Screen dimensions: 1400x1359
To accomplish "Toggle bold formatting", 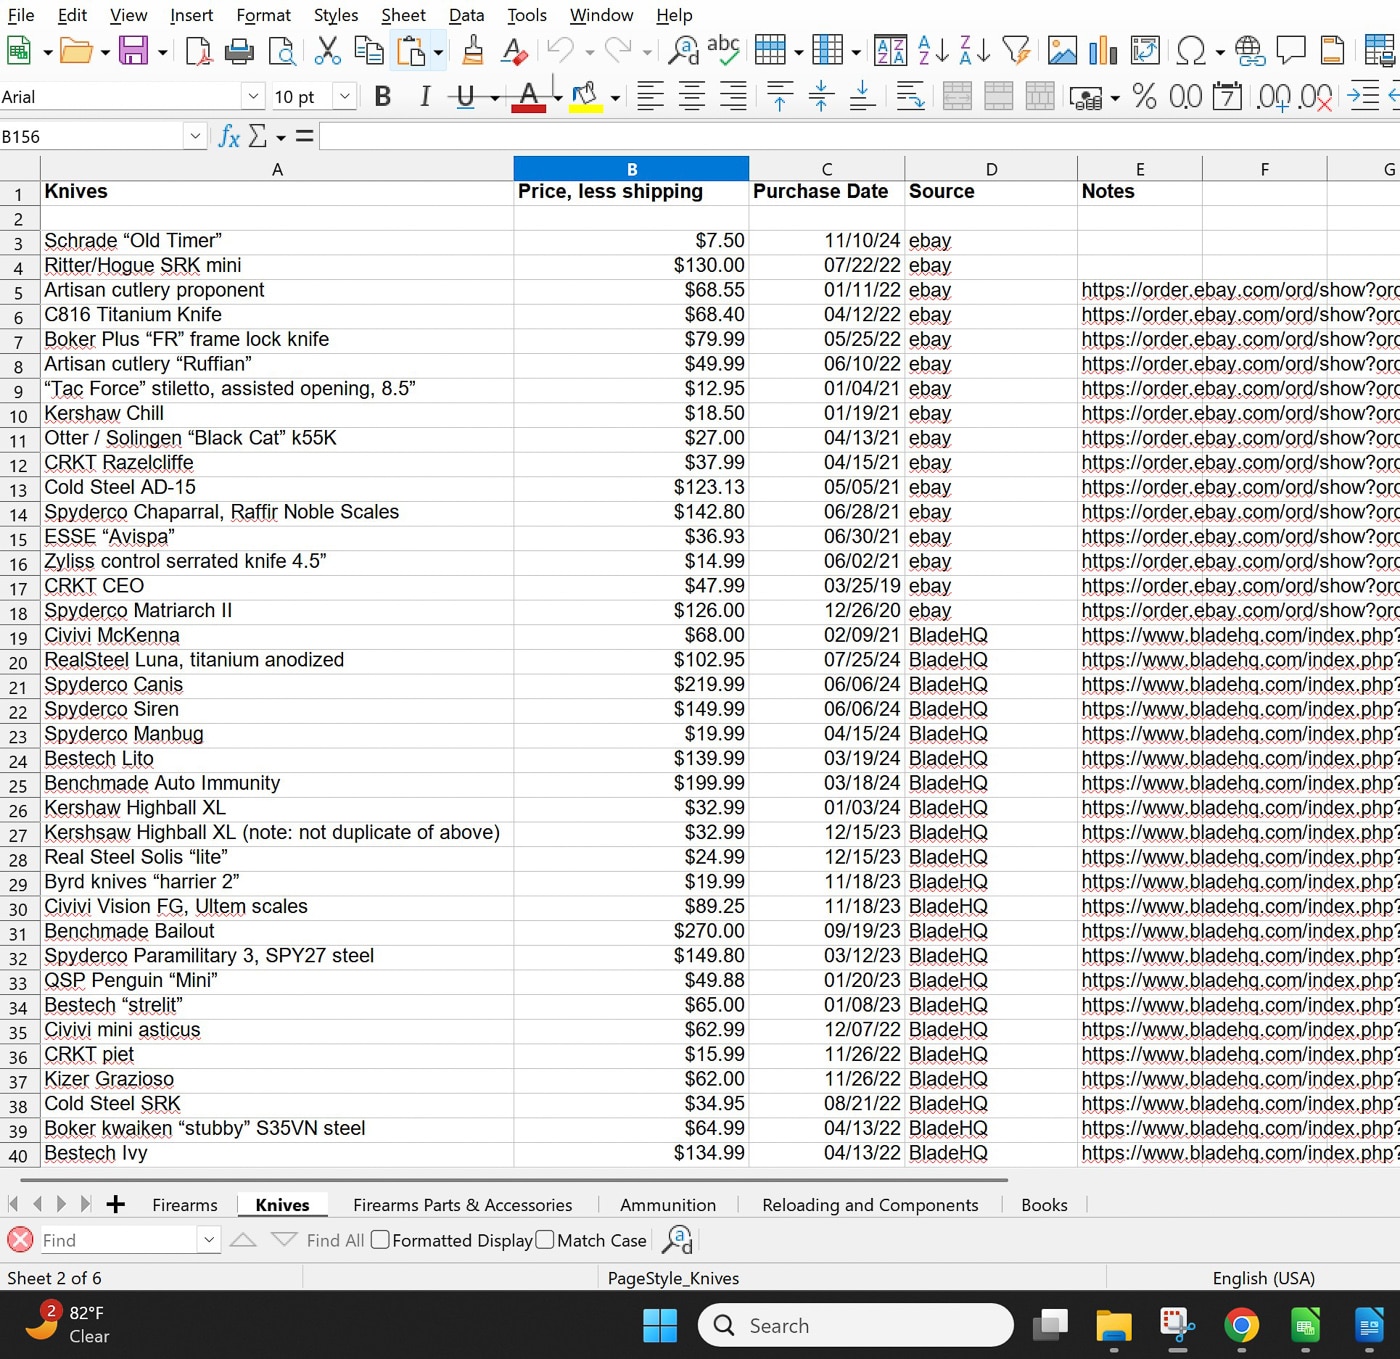I will coord(382,96).
